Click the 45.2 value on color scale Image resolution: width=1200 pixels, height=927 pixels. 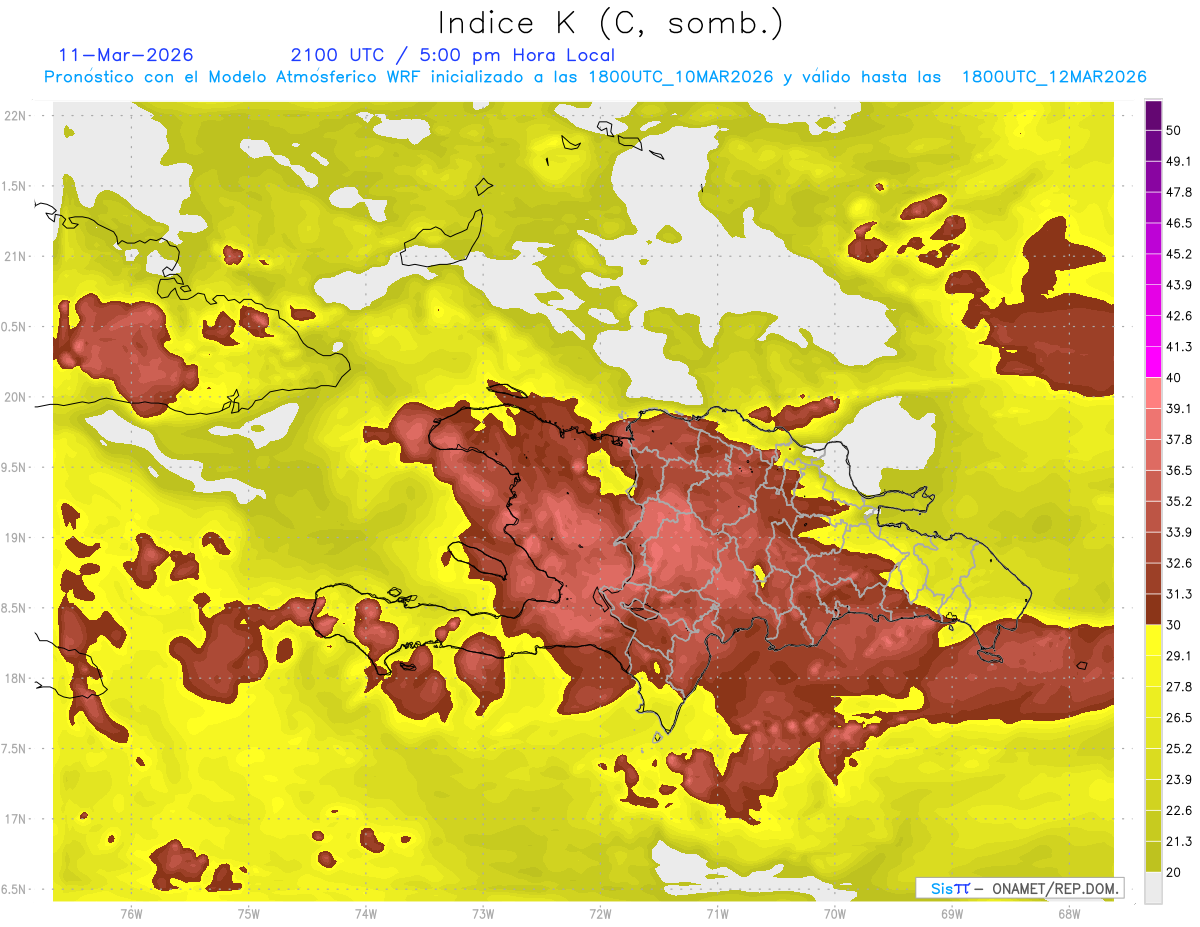tap(1179, 254)
